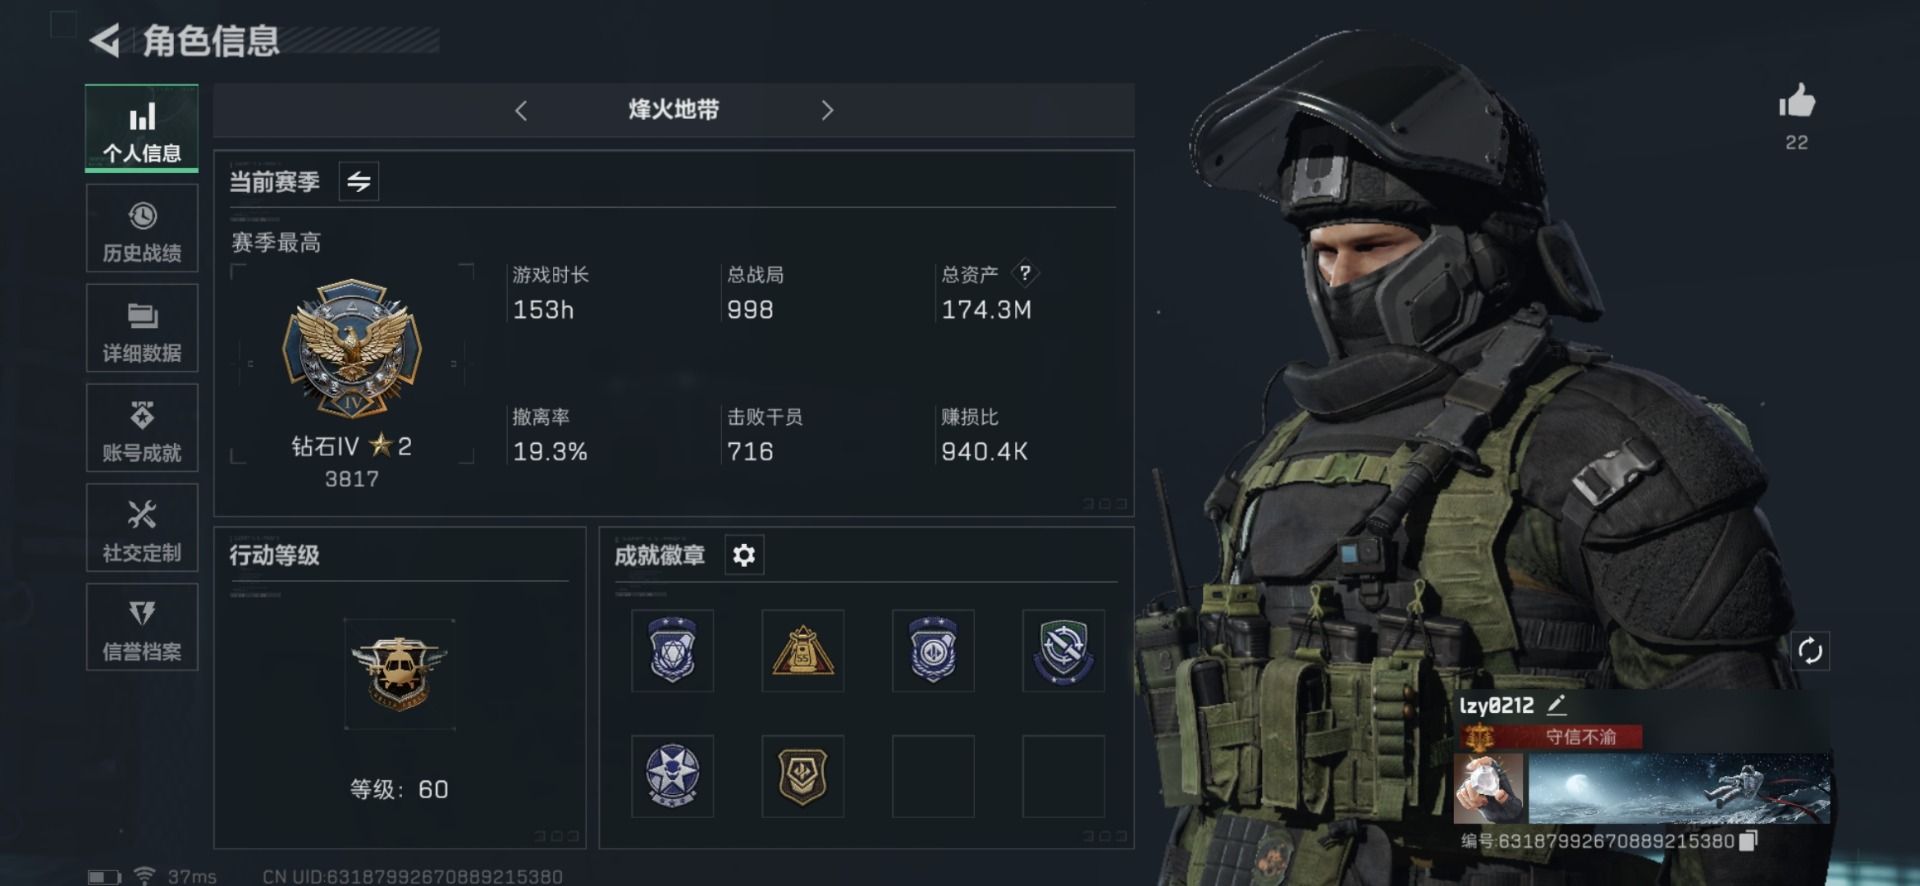Viewport: 1920px width, 886px height.
Task: Rotate character with the refresh icon
Action: (1810, 651)
